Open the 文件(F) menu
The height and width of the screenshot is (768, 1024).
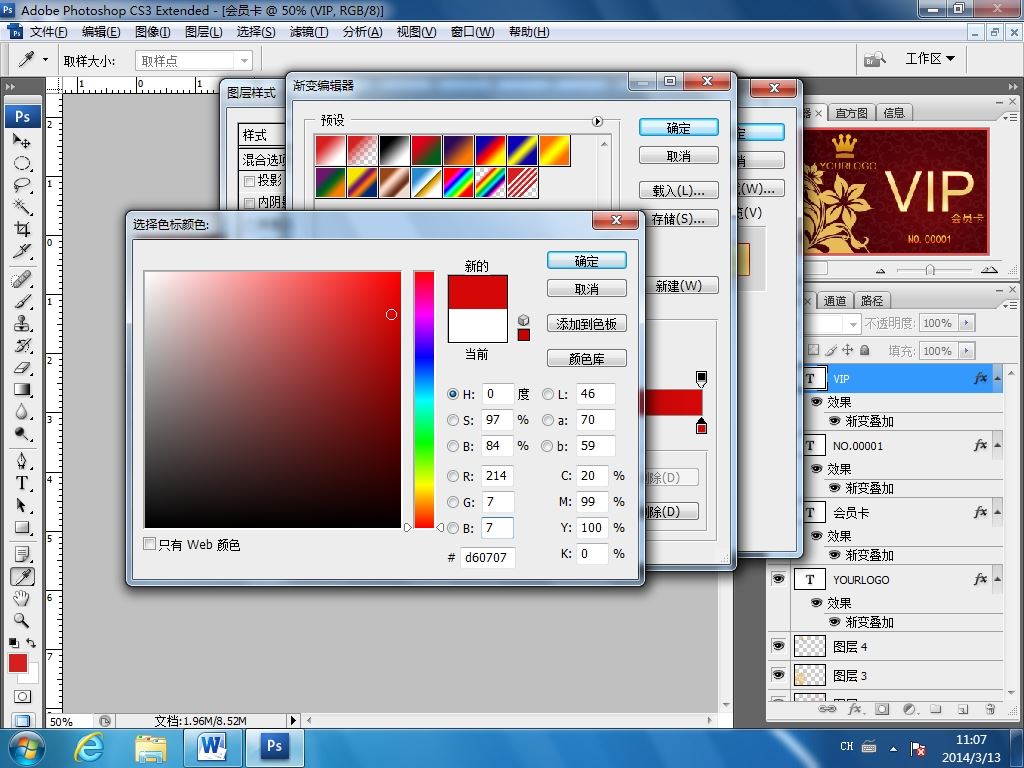click(48, 32)
